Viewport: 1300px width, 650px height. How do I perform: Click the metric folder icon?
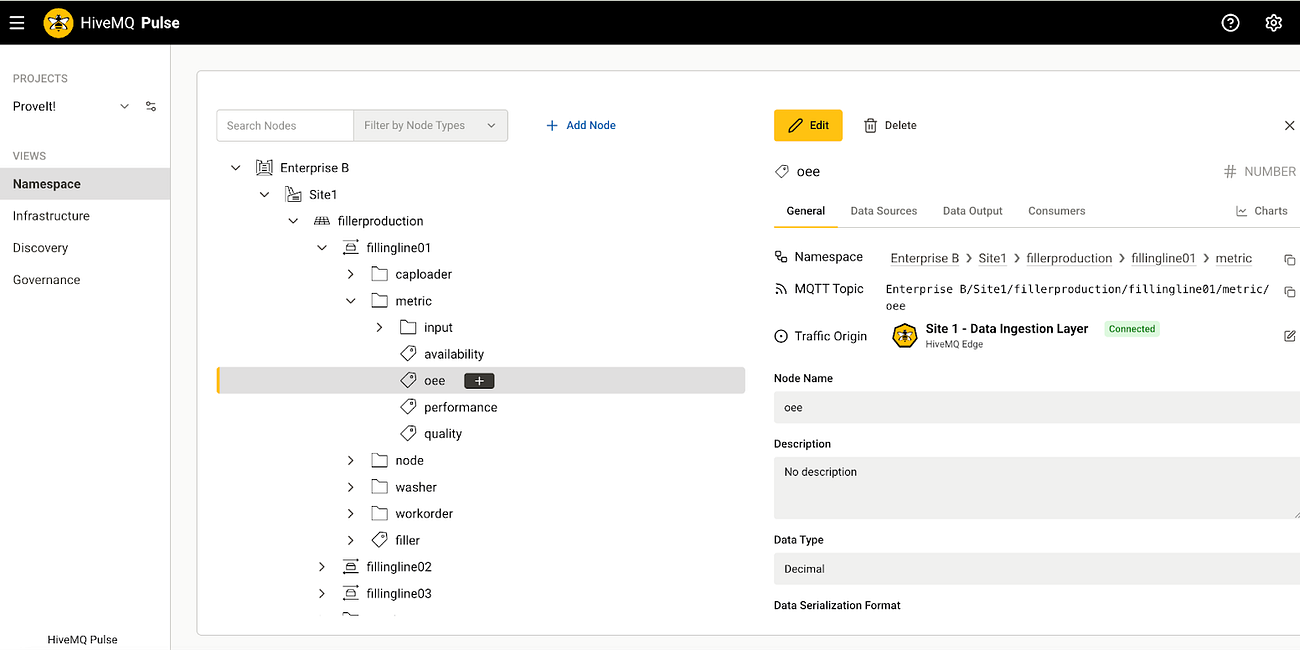coord(379,301)
